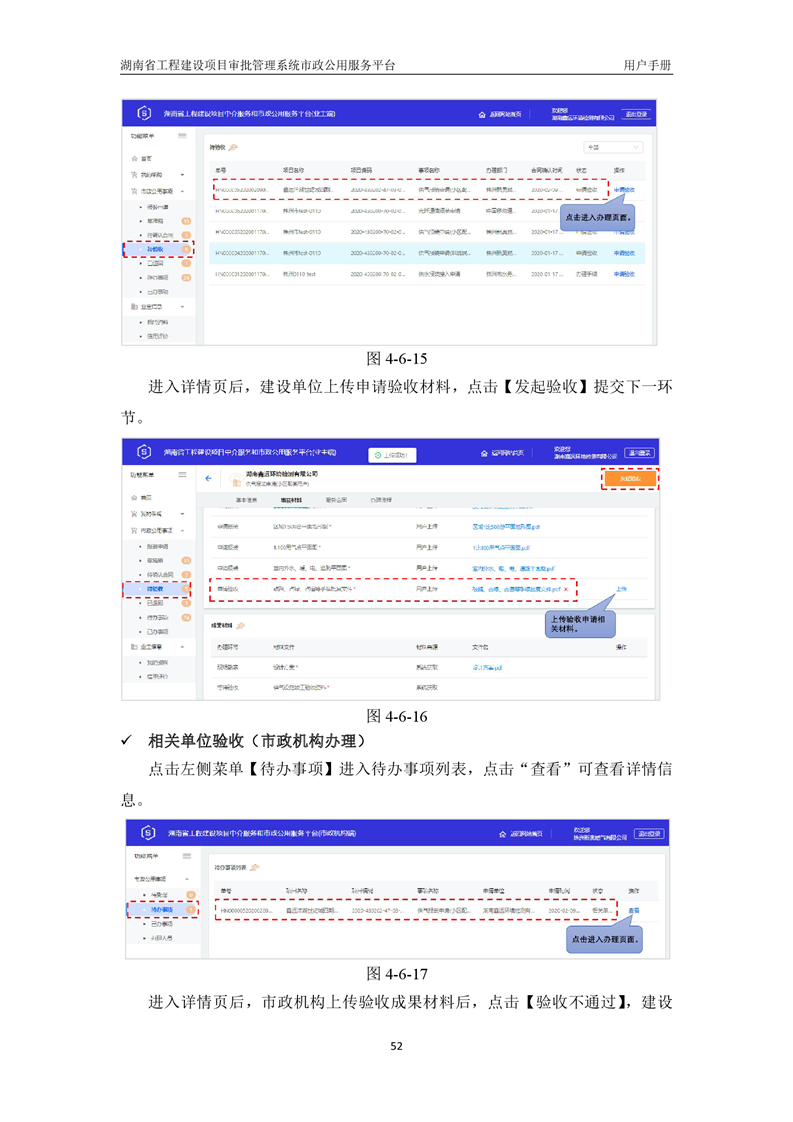Select 待受理 in figure 4-6-17 sidebar

159,895
